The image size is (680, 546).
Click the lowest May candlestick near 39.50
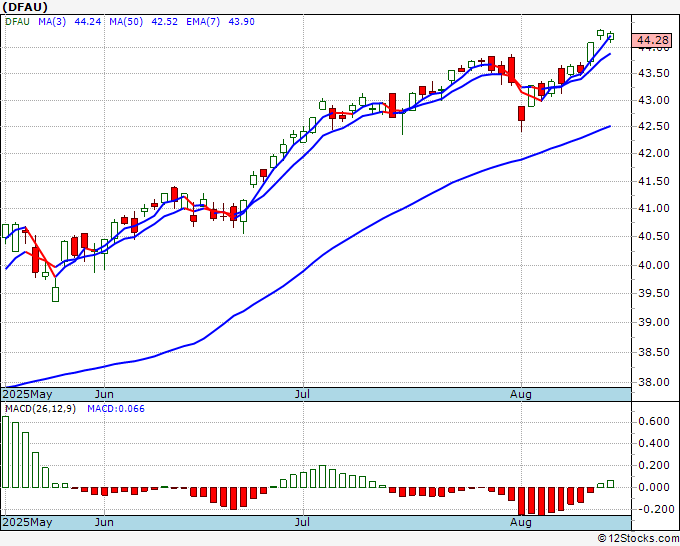[56, 291]
